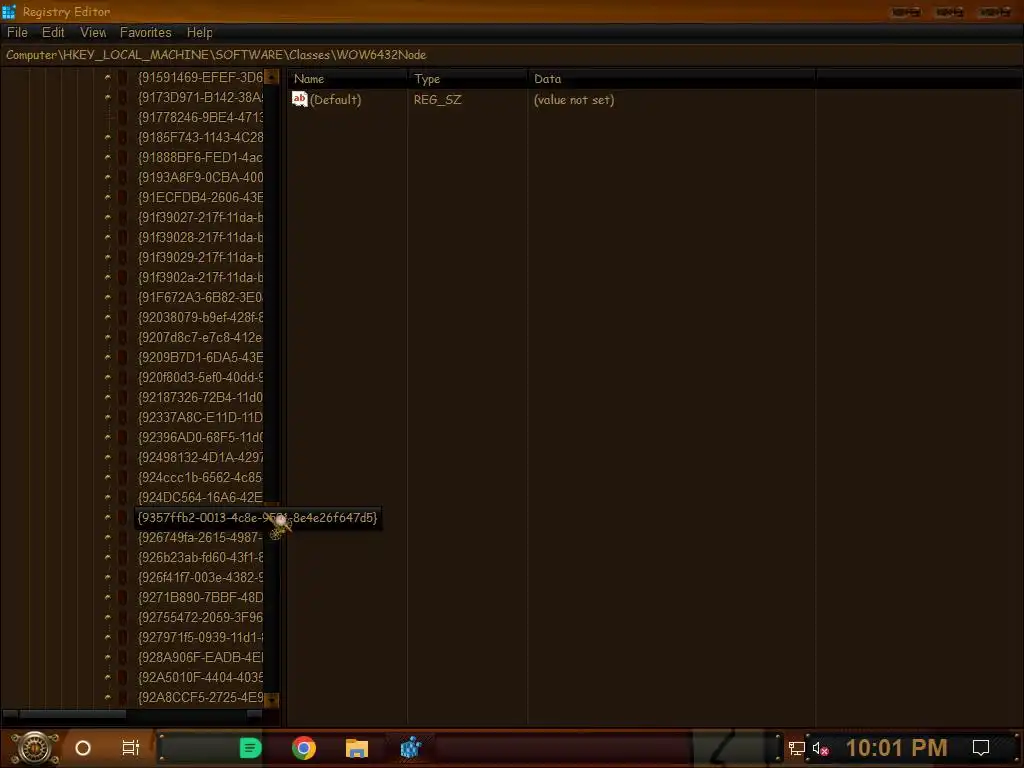Click folder icon of {92498132-4D1A-4297
The image size is (1024, 768).
(123, 458)
